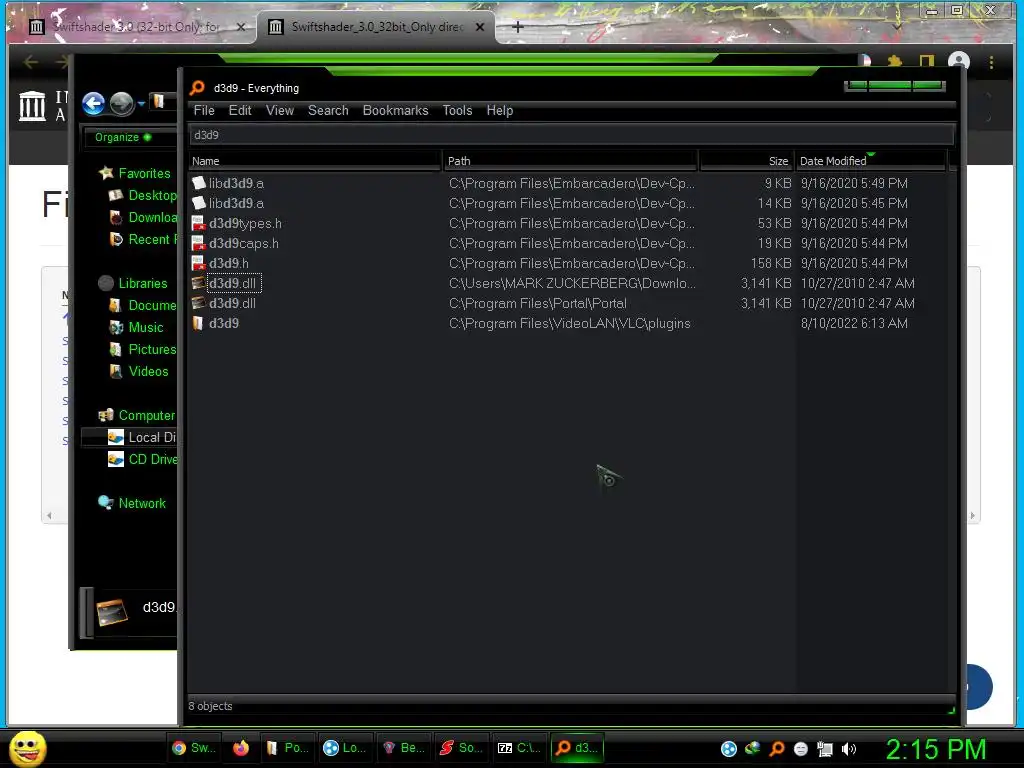Image resolution: width=1024 pixels, height=768 pixels.
Task: Click the d3d9types.h file icon
Action: click(x=199, y=223)
